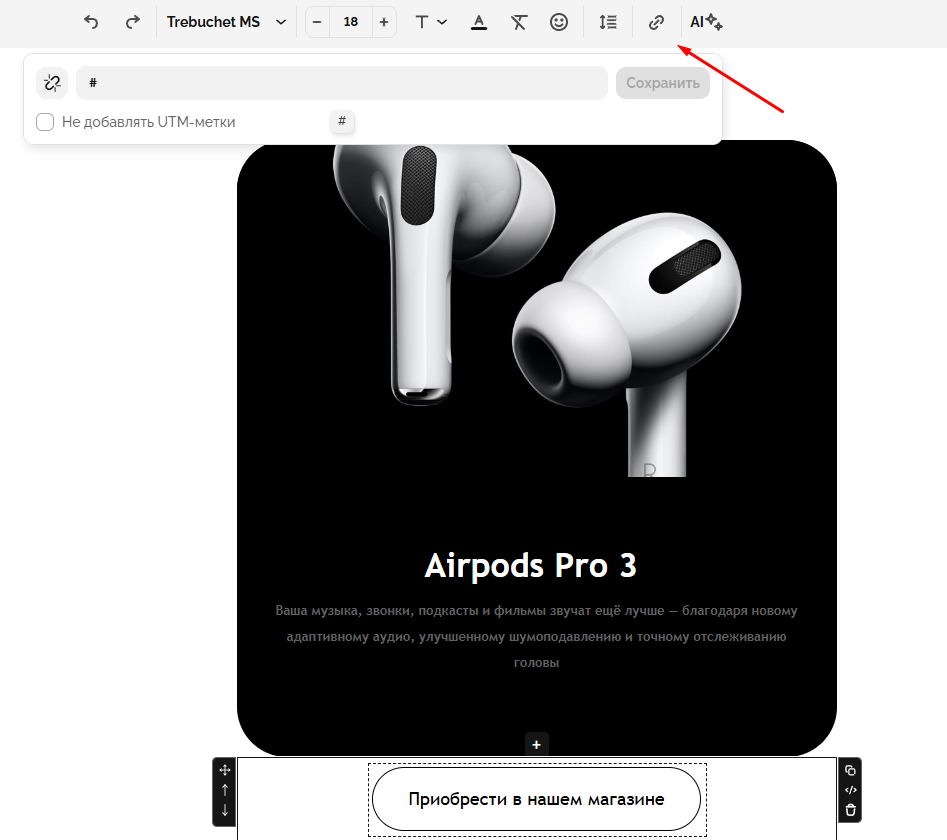
Task: Click the unlink icon beside URL field
Action: click(x=52, y=83)
